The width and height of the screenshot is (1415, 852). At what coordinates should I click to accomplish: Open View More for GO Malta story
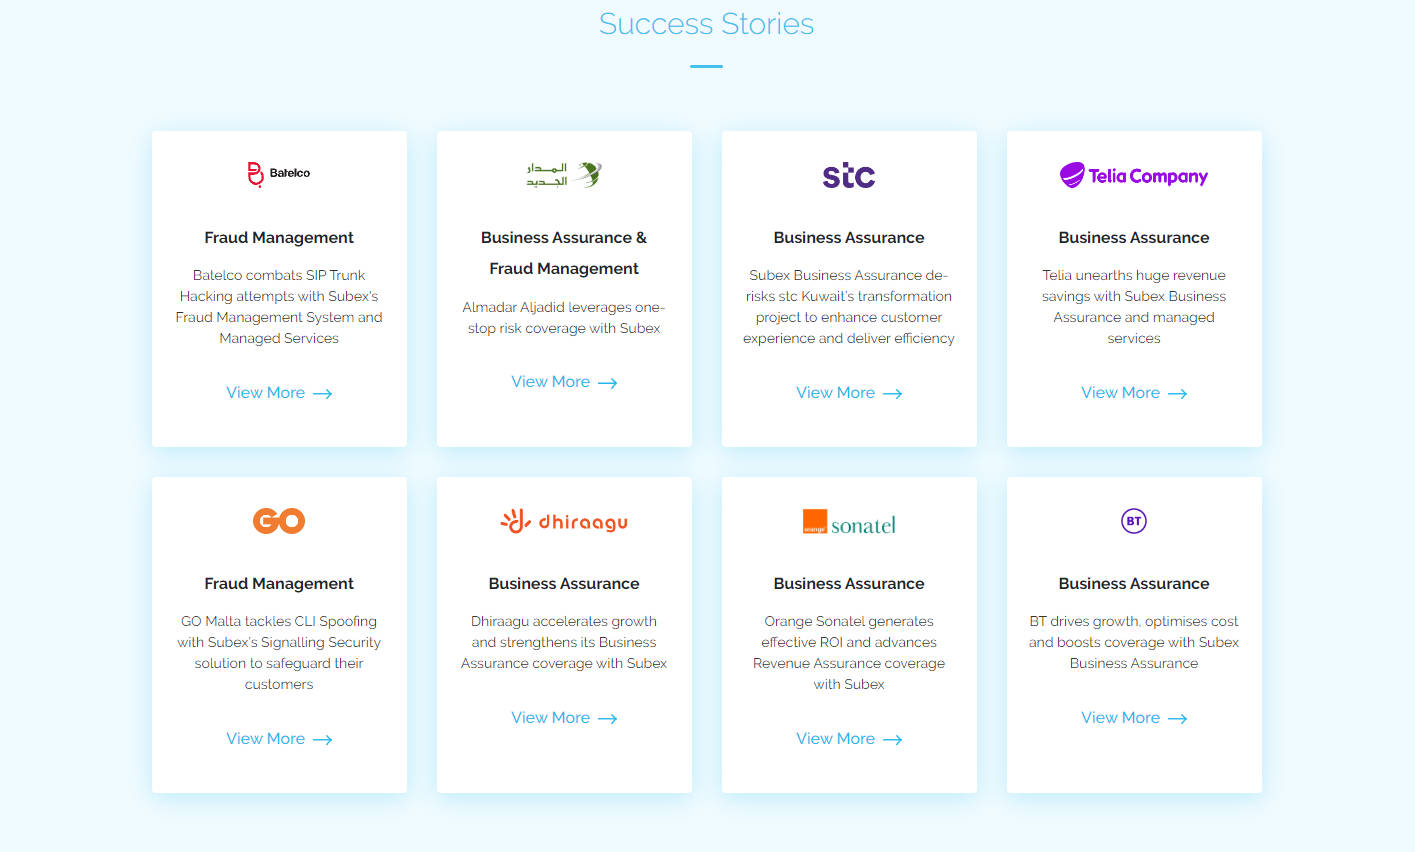(x=279, y=739)
